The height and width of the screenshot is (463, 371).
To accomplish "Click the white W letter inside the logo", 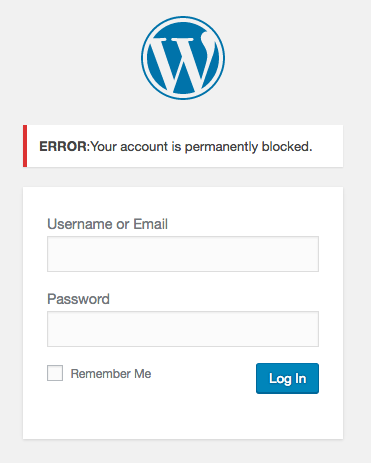I will (182, 62).
